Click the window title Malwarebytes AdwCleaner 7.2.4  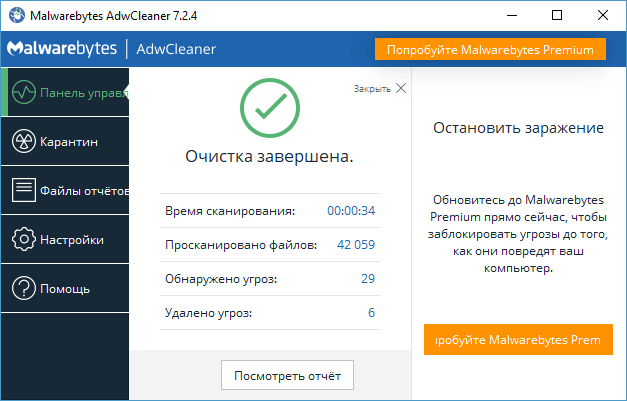pyautogui.click(x=114, y=16)
